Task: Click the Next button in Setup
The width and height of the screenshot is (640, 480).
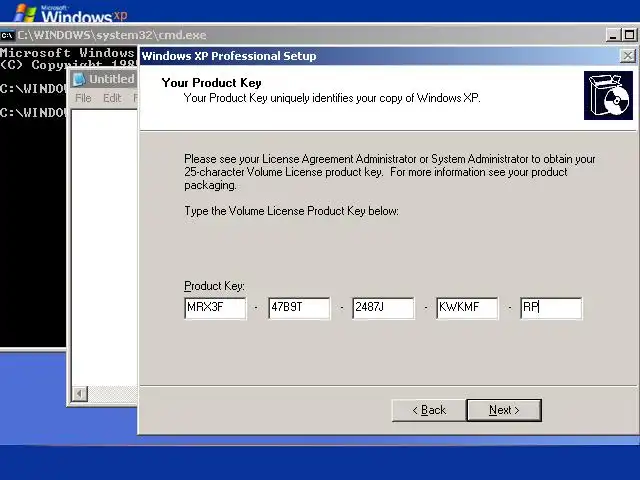Action: coord(504,410)
